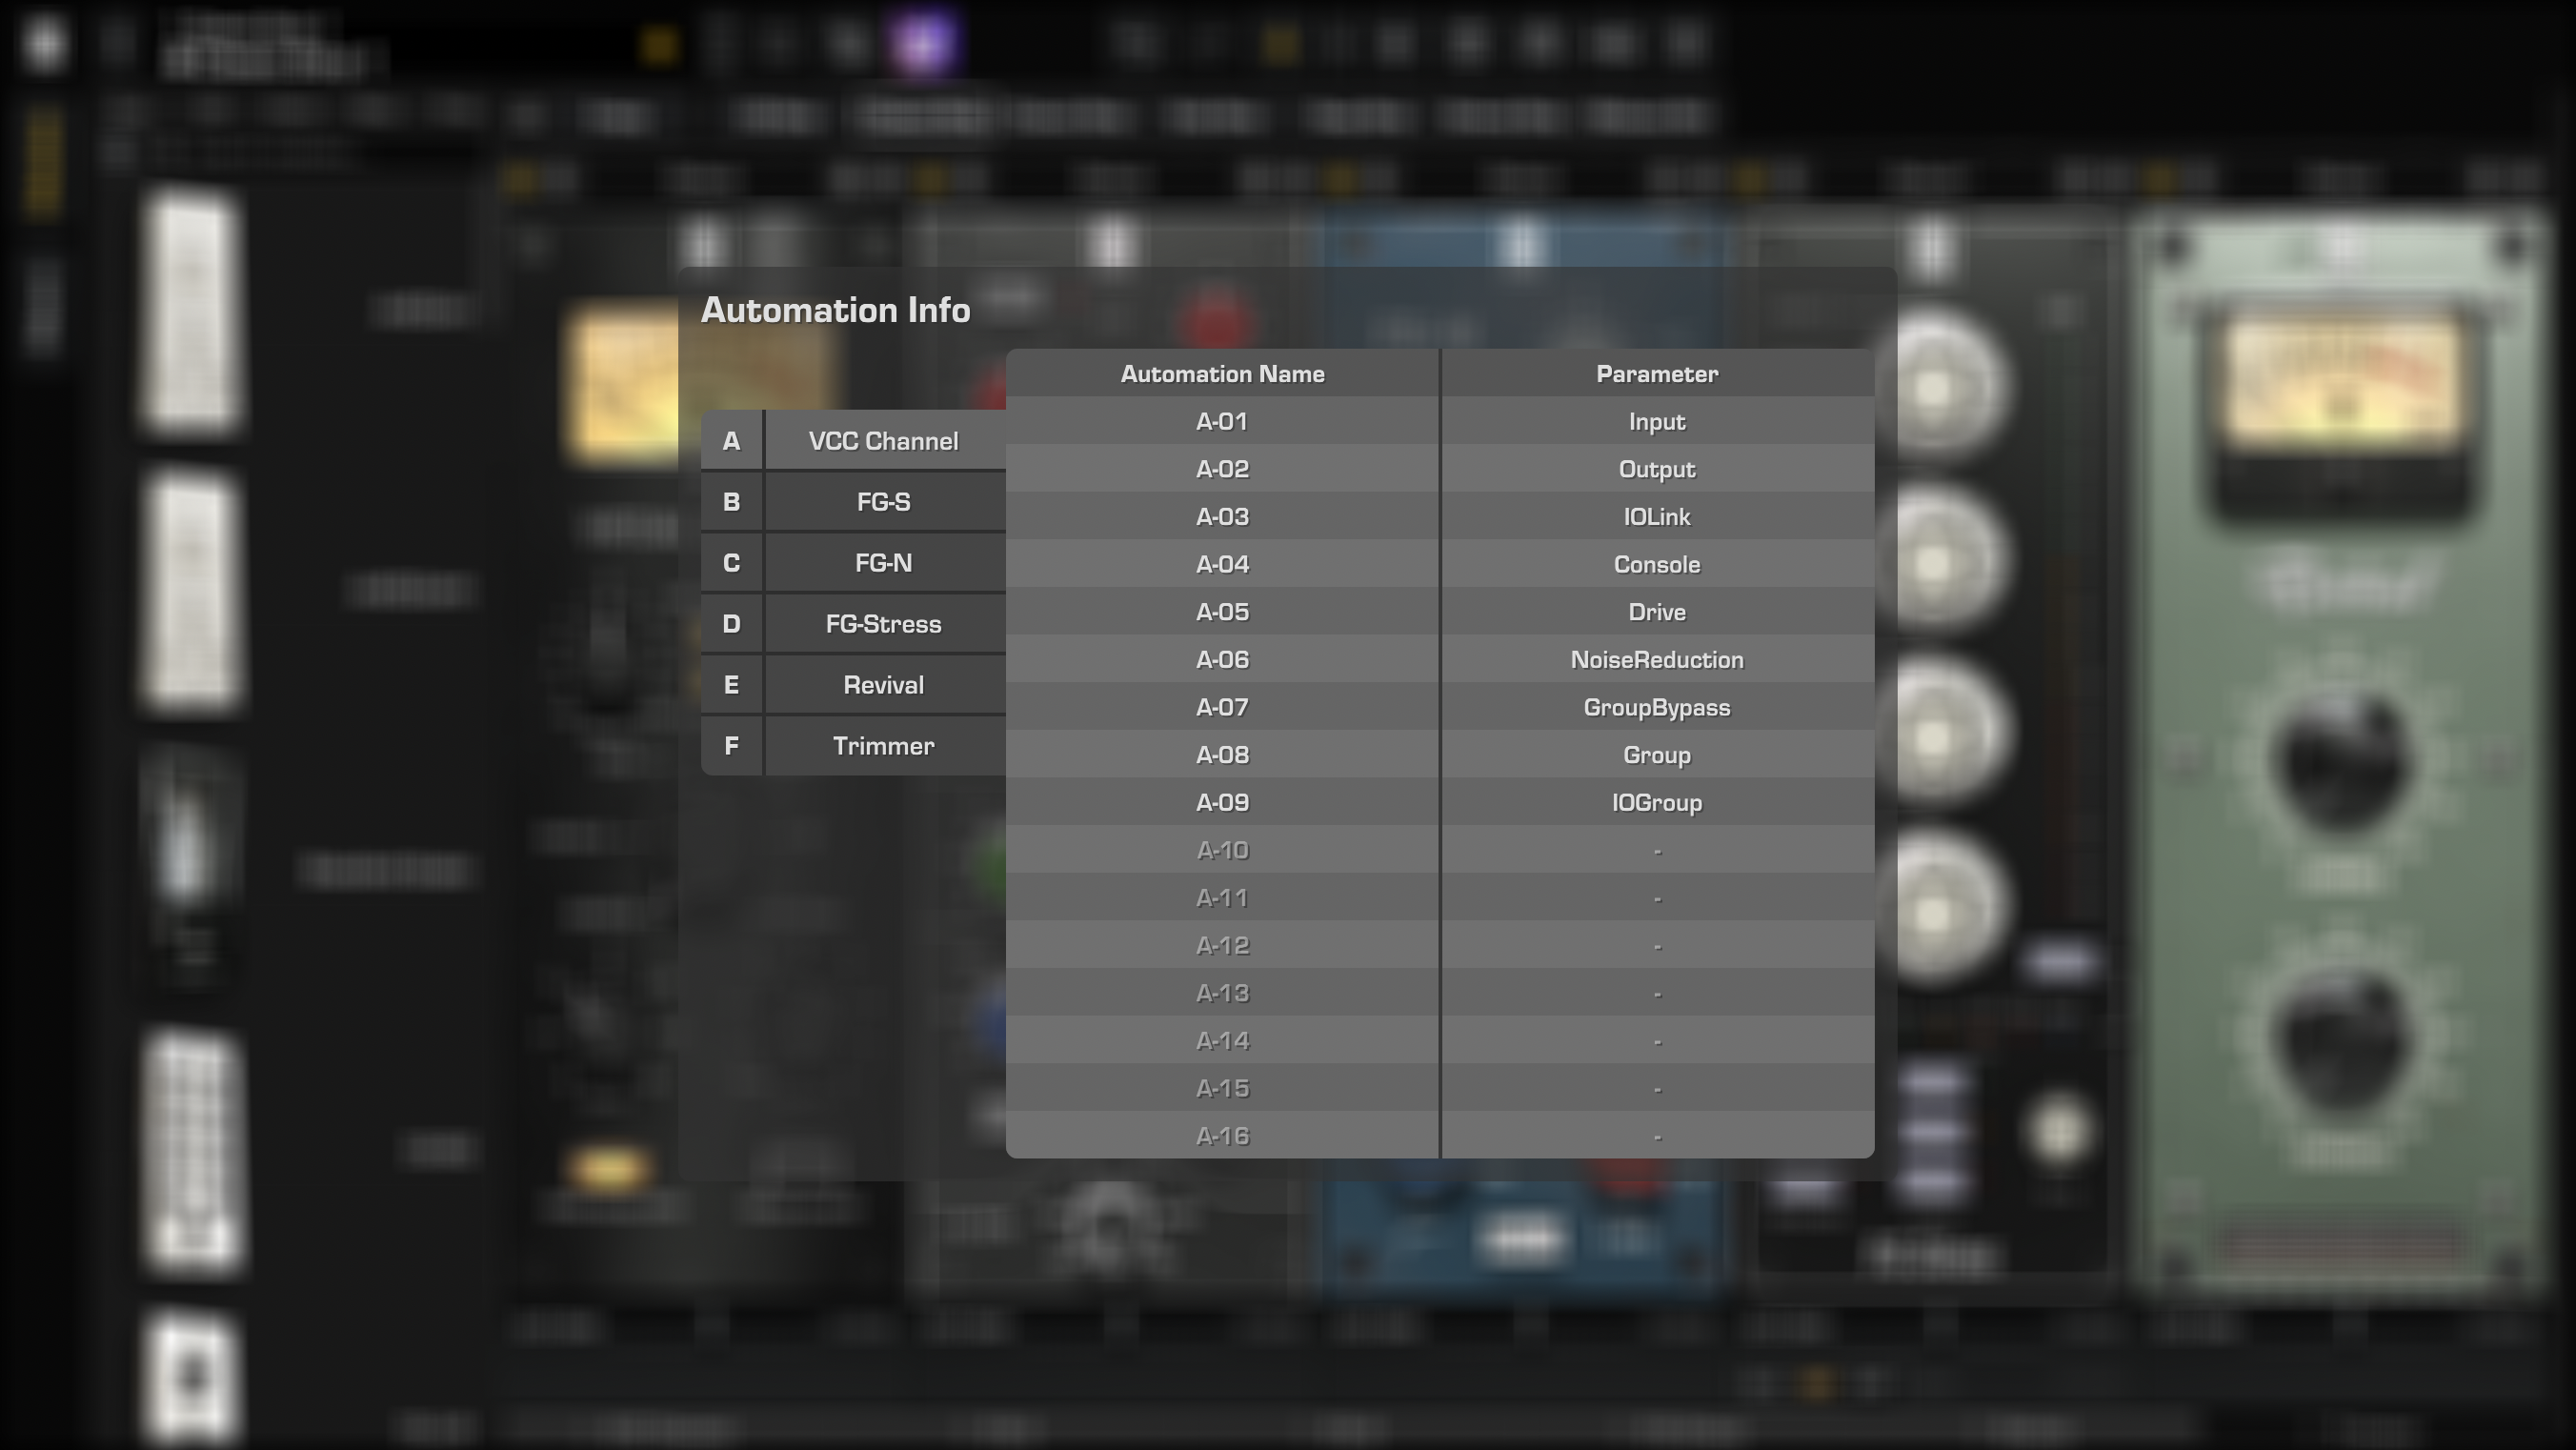Click the NoiseReduction parameter cell
The height and width of the screenshot is (1450, 2576).
click(1657, 660)
